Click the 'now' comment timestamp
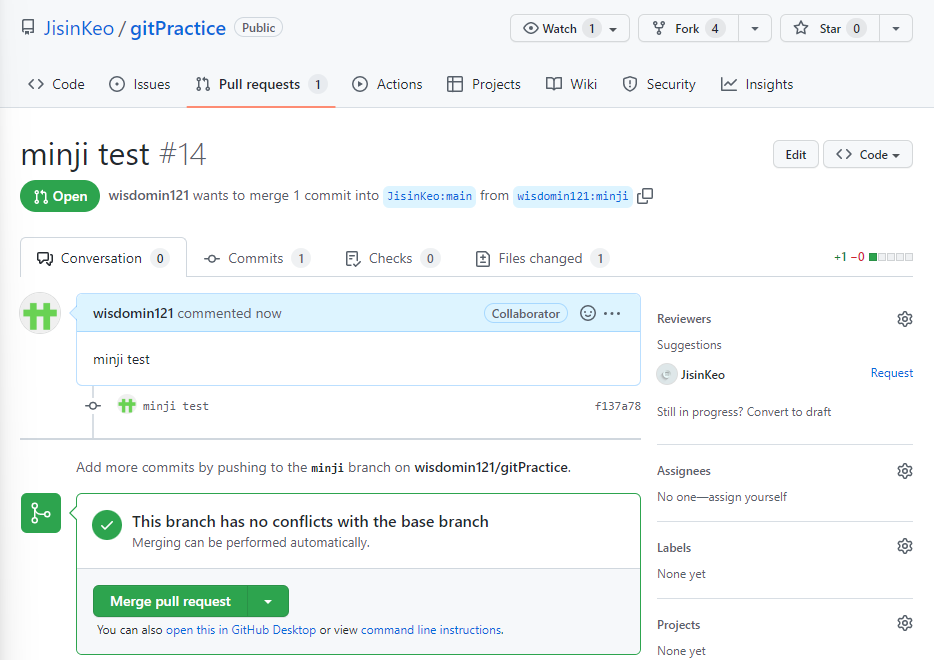Viewport: 934px width, 660px height. [268, 313]
